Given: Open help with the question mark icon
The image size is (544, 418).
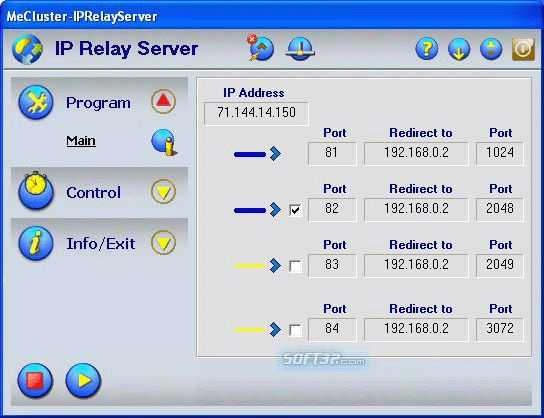Looking at the screenshot, I should [427, 49].
